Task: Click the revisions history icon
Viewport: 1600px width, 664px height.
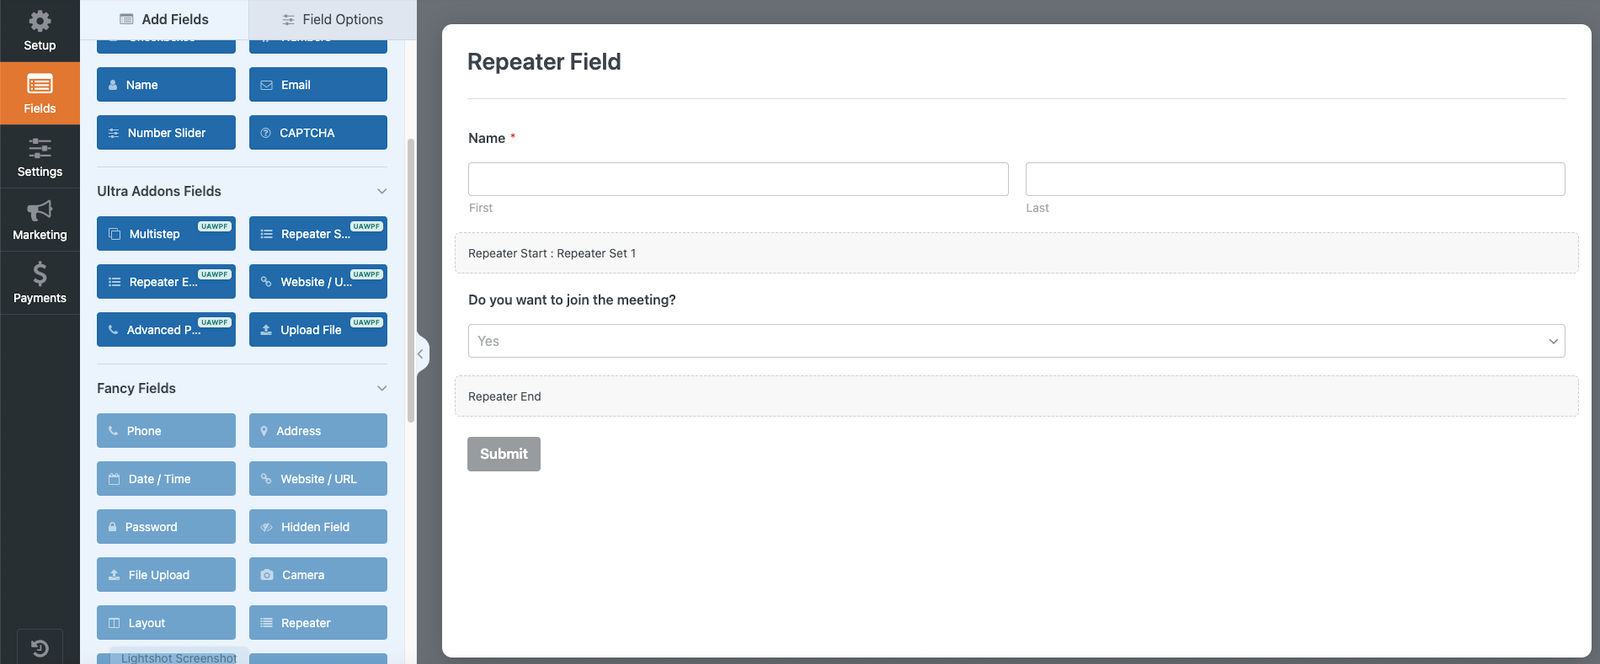Action: (40, 648)
